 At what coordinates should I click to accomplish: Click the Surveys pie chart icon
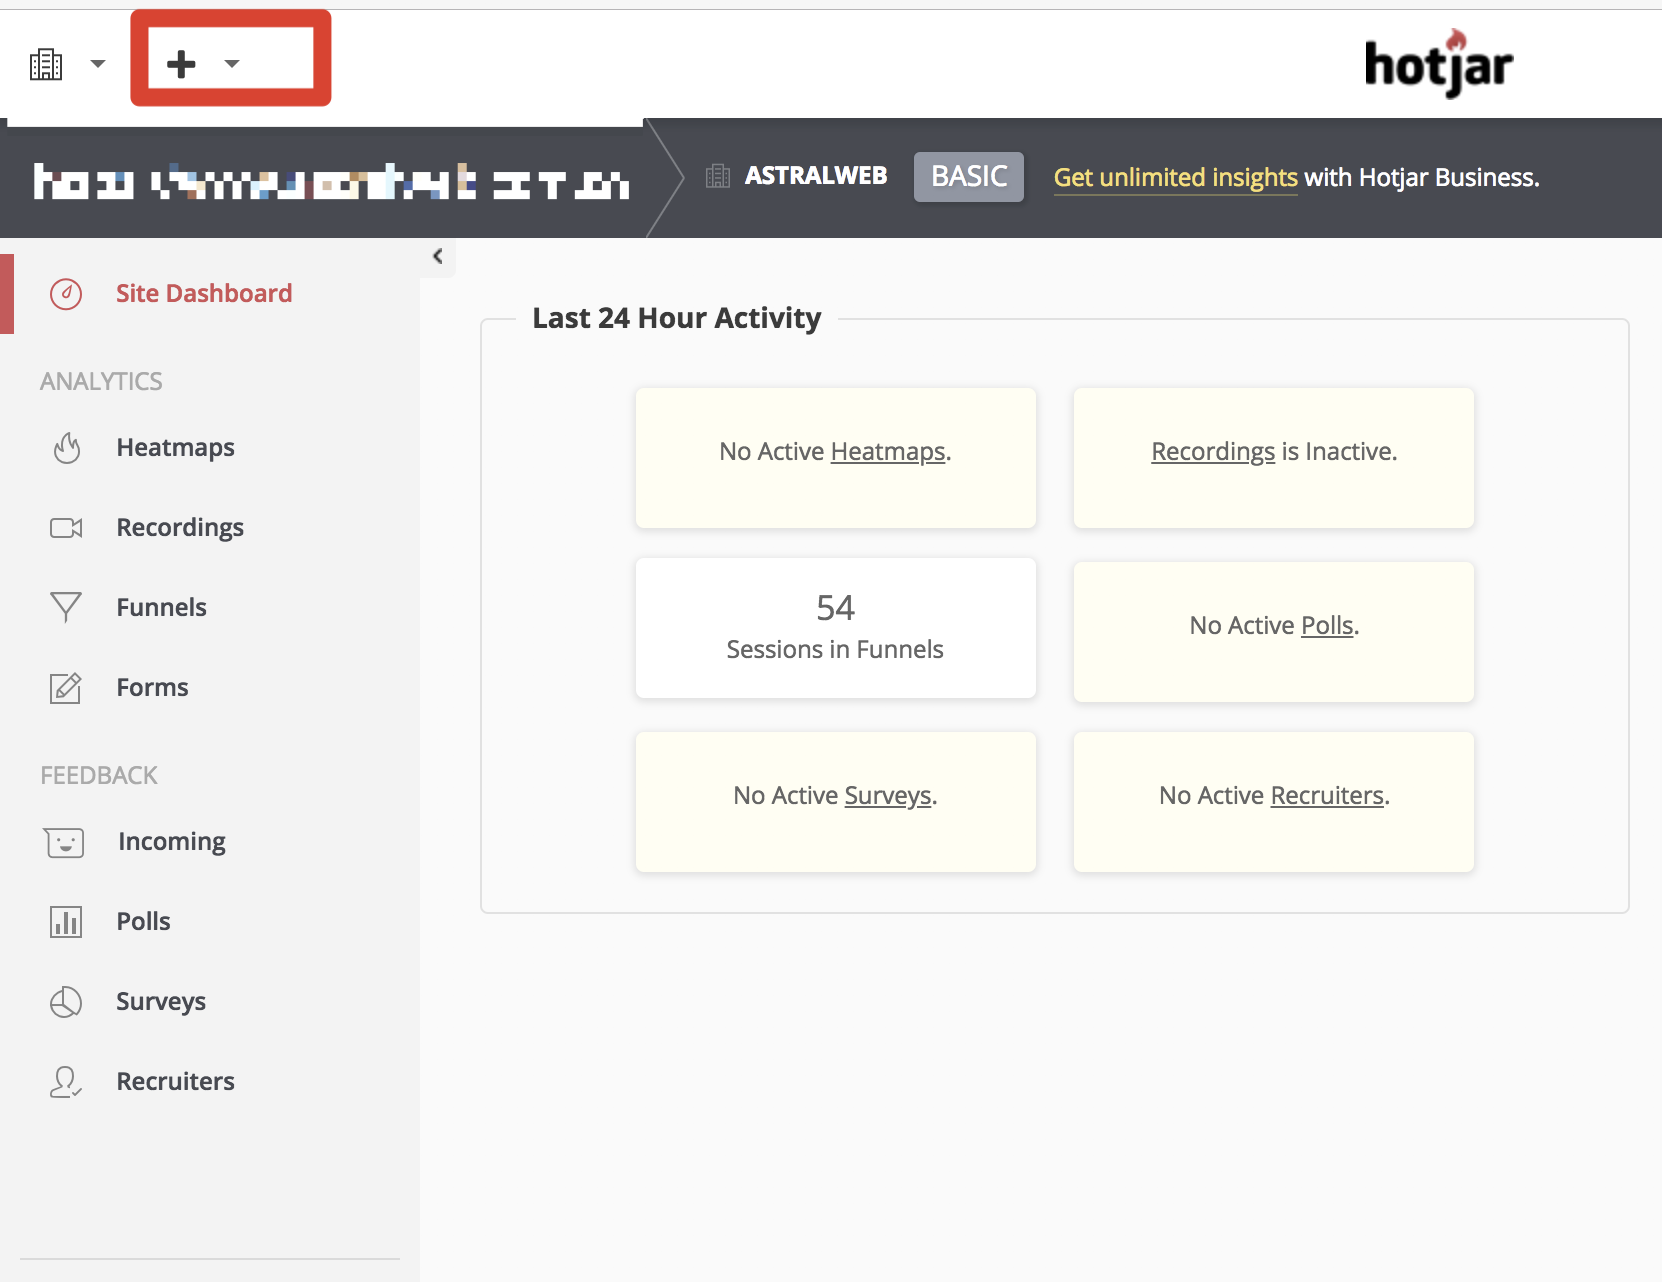[x=66, y=1002]
